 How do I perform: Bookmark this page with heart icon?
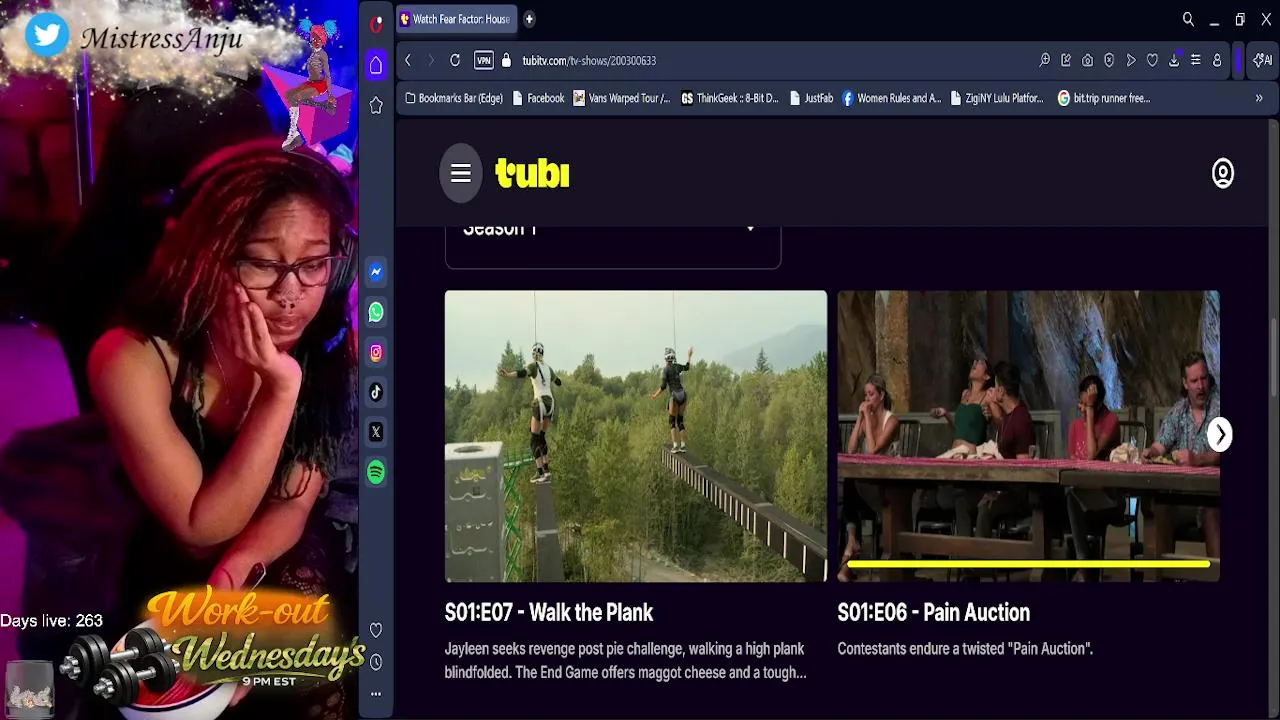click(x=1152, y=60)
